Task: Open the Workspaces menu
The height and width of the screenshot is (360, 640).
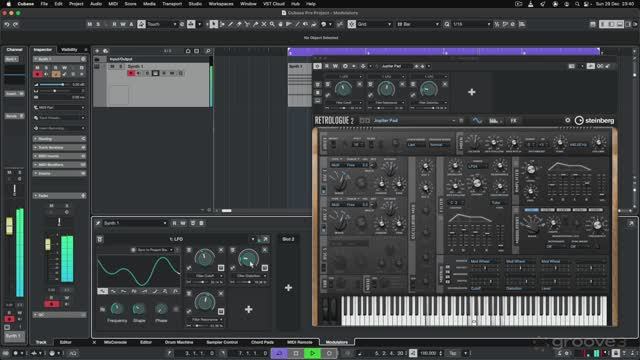Action: coord(221,4)
